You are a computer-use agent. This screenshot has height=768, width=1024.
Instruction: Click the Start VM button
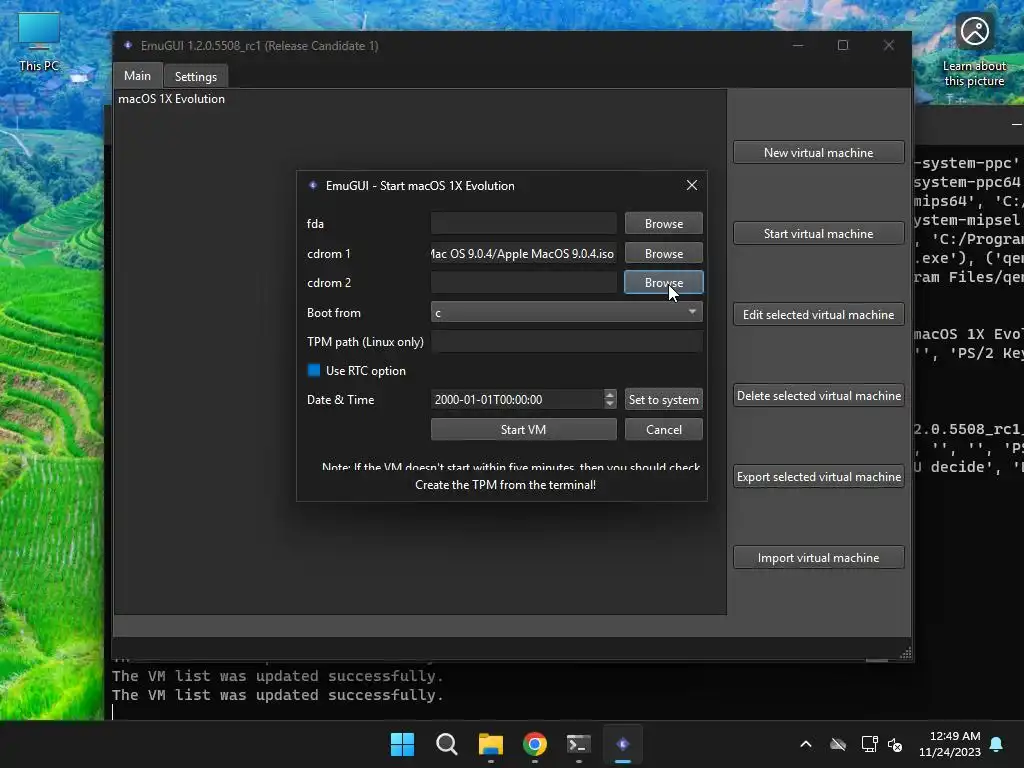523,429
